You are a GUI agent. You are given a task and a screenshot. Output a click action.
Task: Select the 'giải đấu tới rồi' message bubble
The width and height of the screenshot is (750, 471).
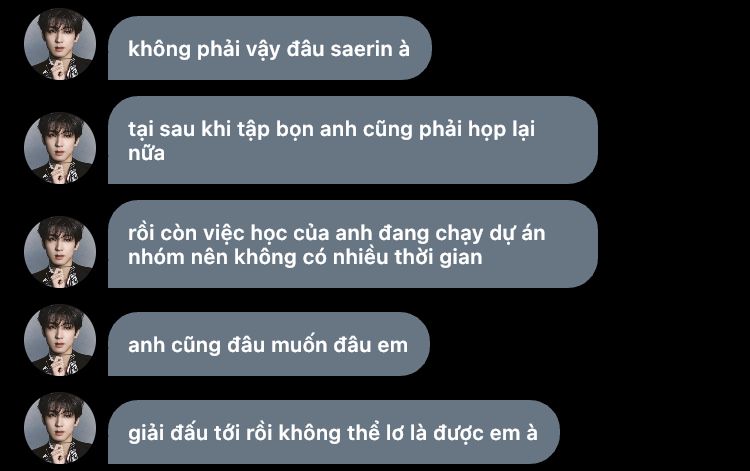pyautogui.click(x=334, y=432)
